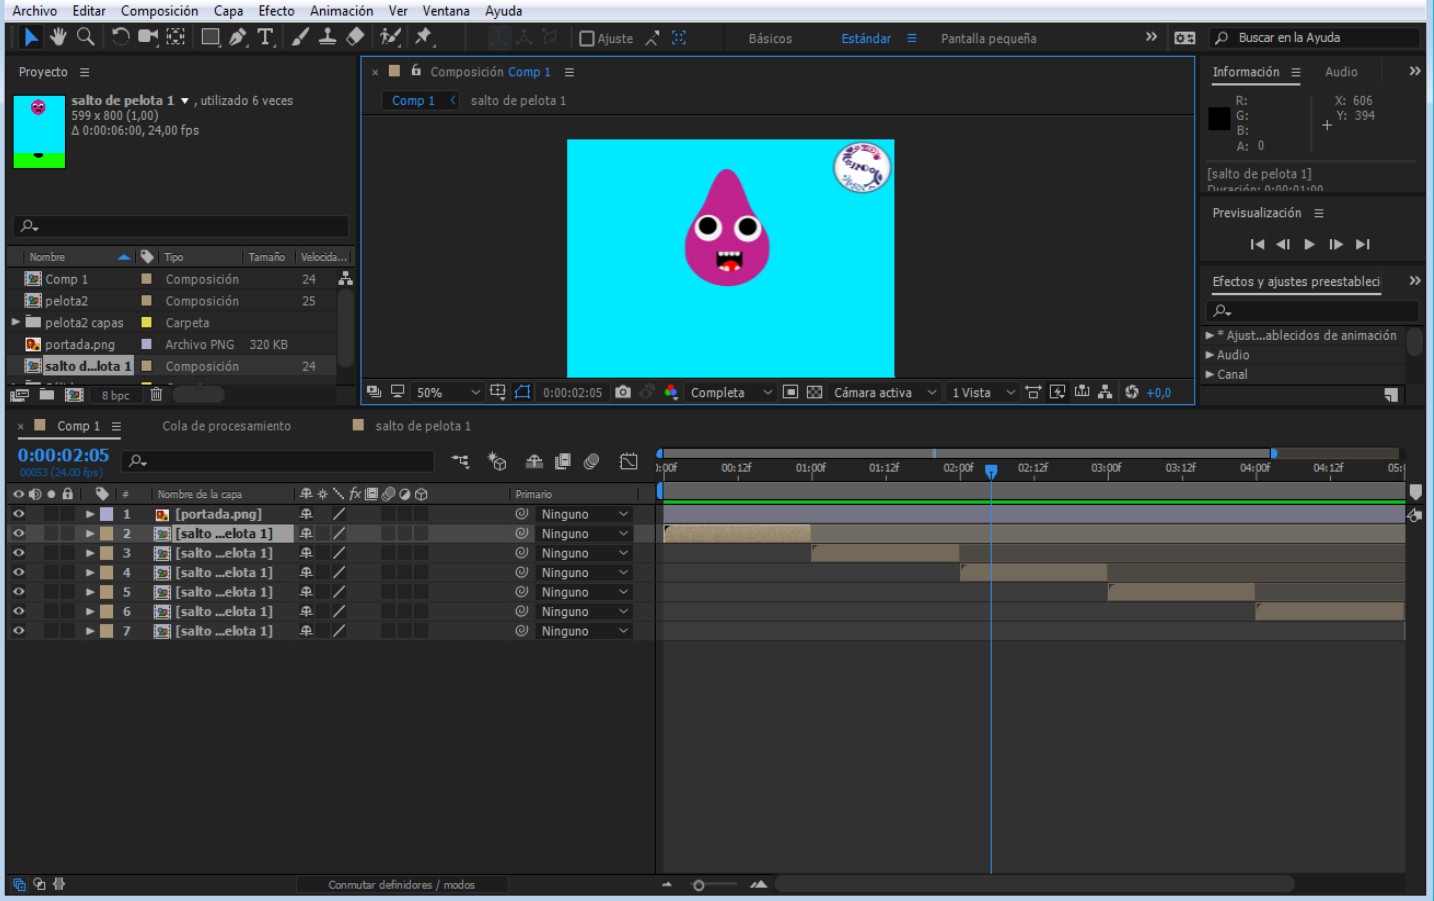Click Comp 1 label color in Project

(x=146, y=279)
